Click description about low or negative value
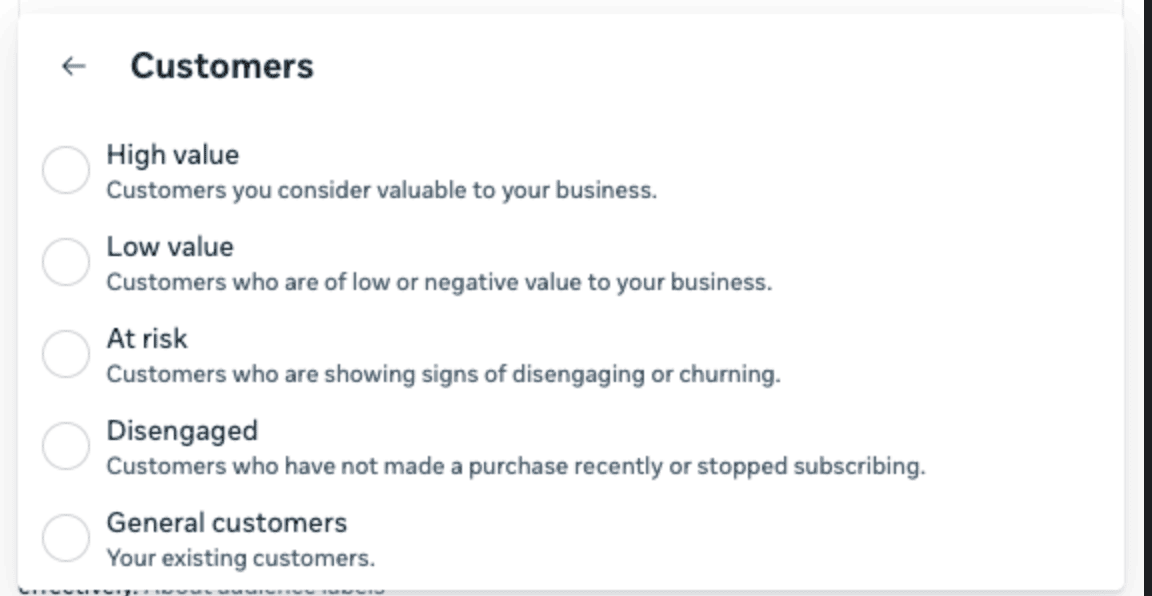Image resolution: width=1152 pixels, height=596 pixels. click(x=439, y=282)
